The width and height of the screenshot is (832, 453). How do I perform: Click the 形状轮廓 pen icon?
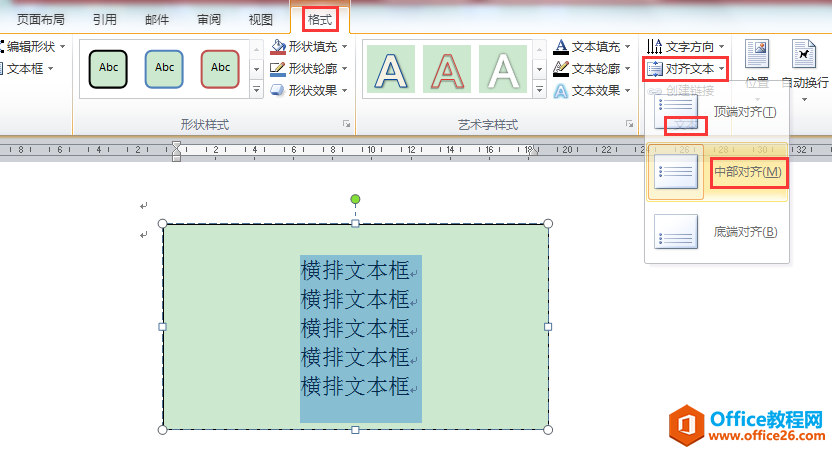pyautogui.click(x=278, y=68)
